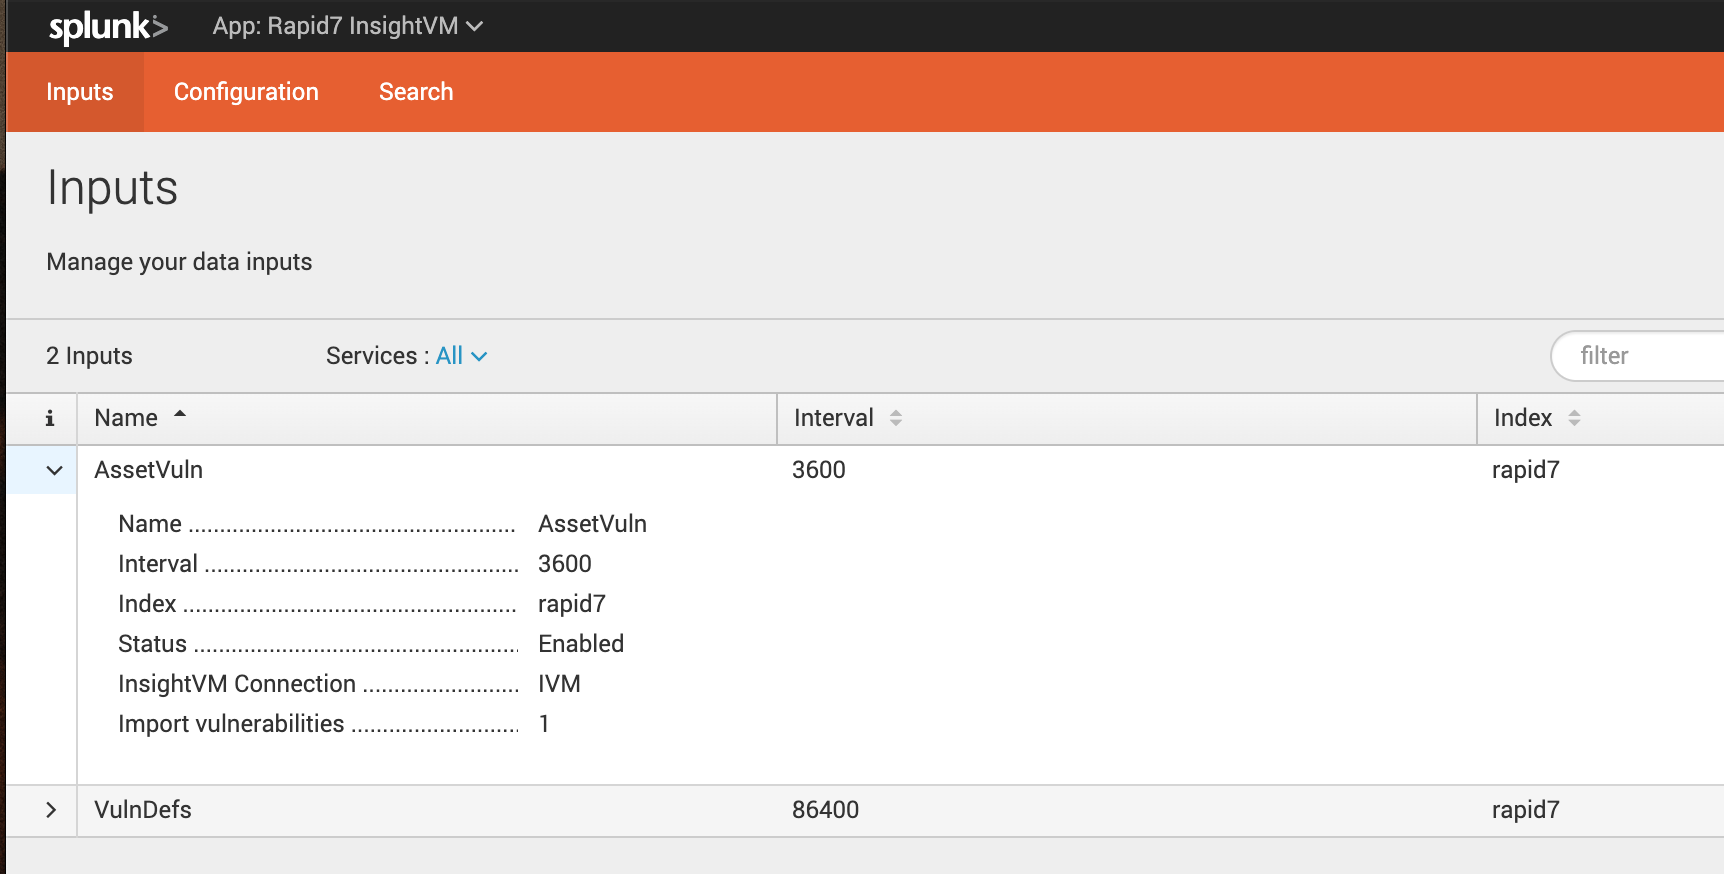
Task: Click the IVM connection value
Action: point(559,684)
